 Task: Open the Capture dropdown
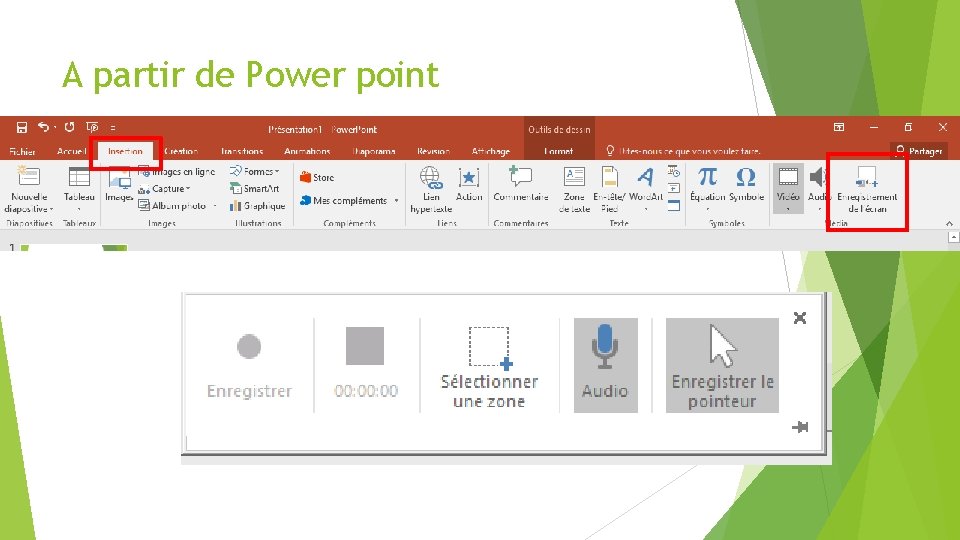coord(164,189)
